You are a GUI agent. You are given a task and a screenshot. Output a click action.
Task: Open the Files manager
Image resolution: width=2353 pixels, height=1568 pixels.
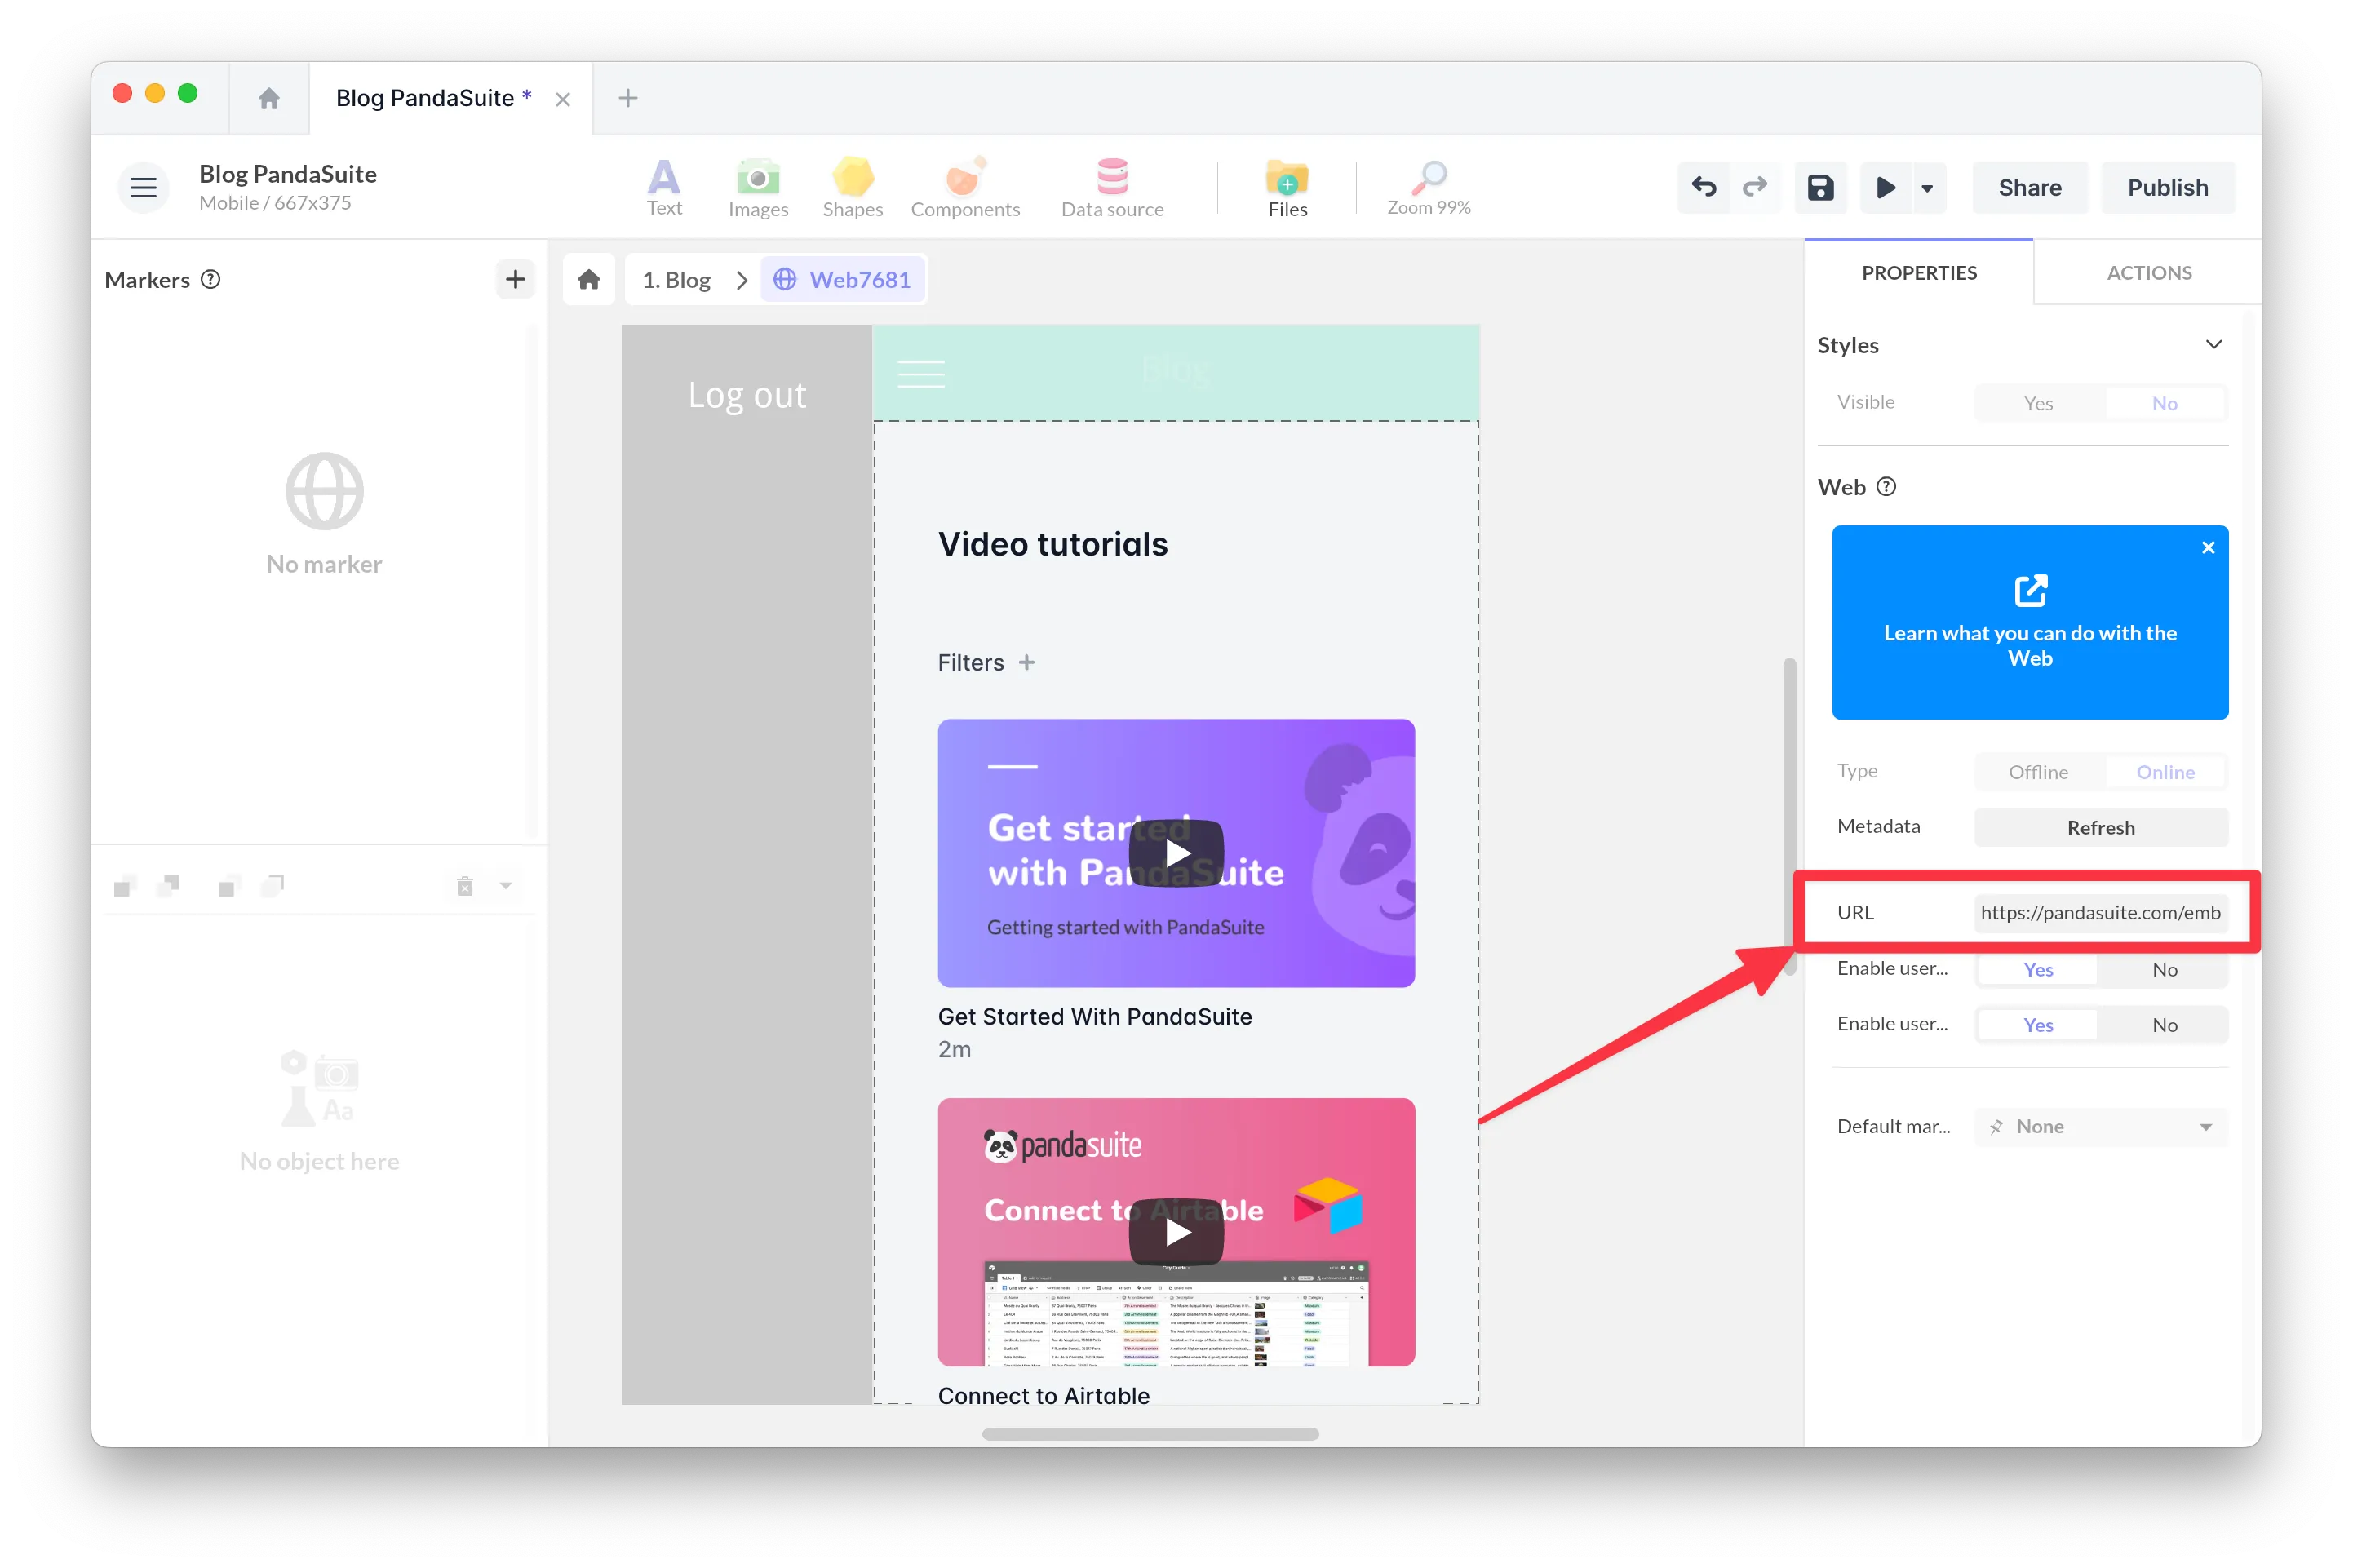tap(1287, 187)
